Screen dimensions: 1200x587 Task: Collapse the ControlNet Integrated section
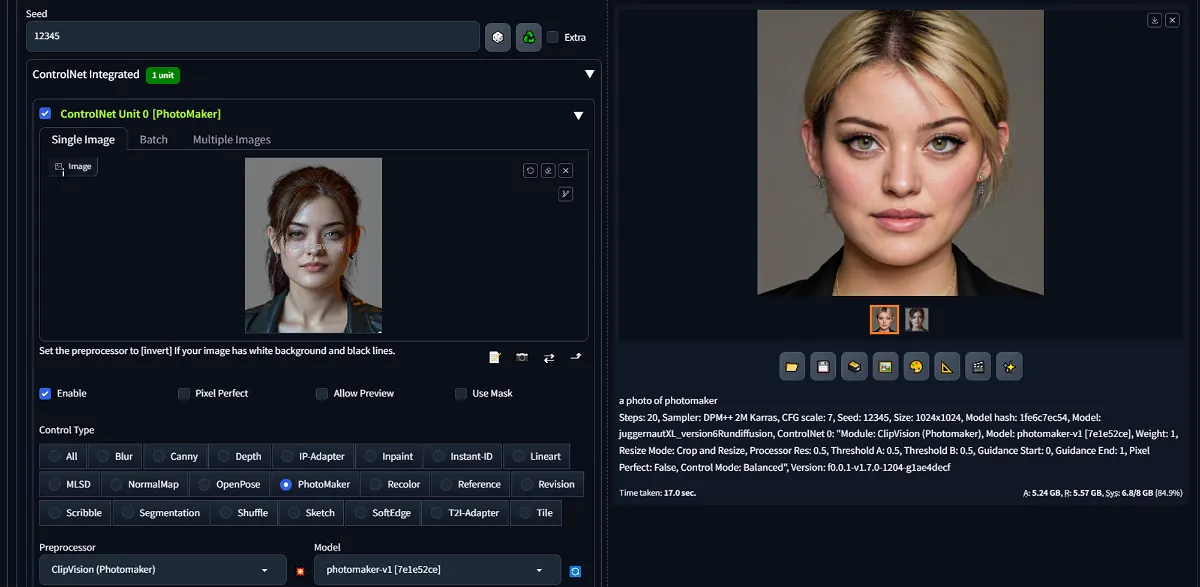[589, 73]
